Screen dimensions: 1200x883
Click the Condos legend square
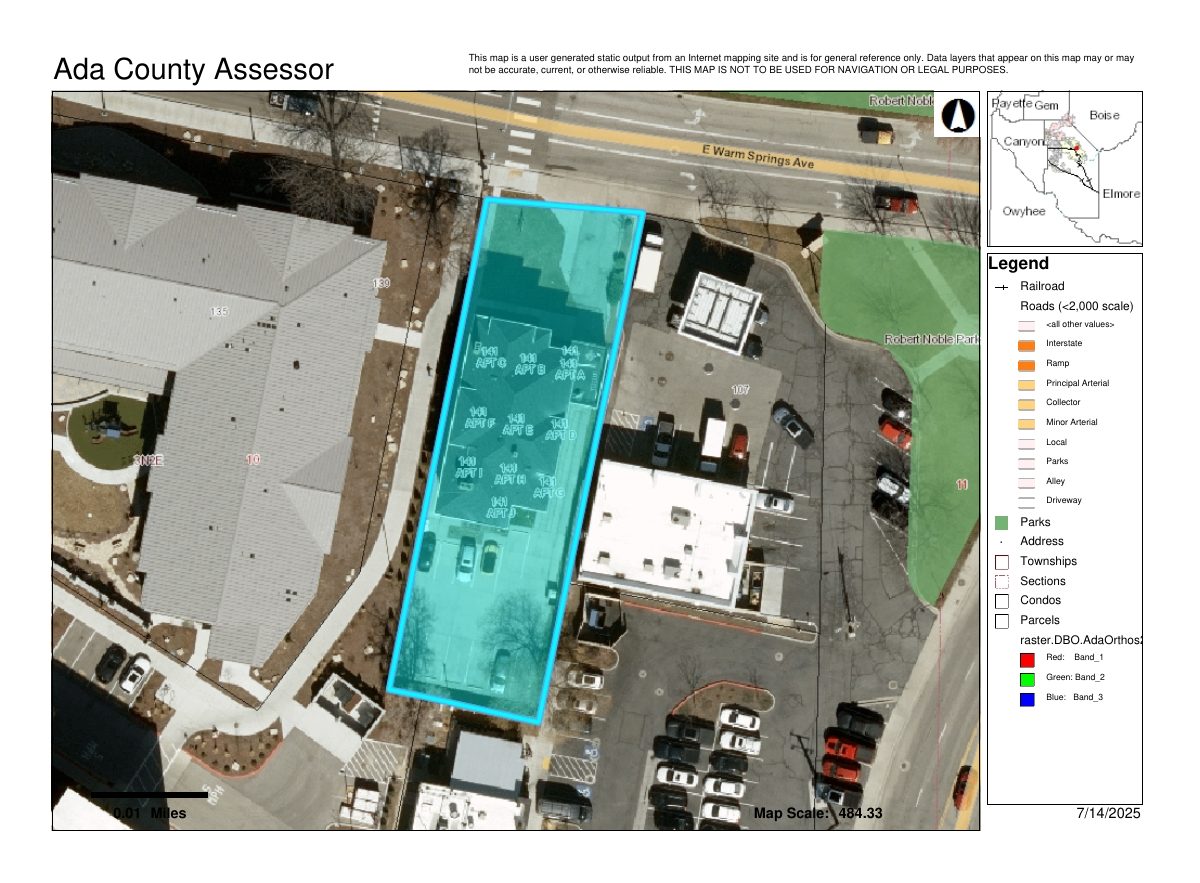(x=1002, y=601)
